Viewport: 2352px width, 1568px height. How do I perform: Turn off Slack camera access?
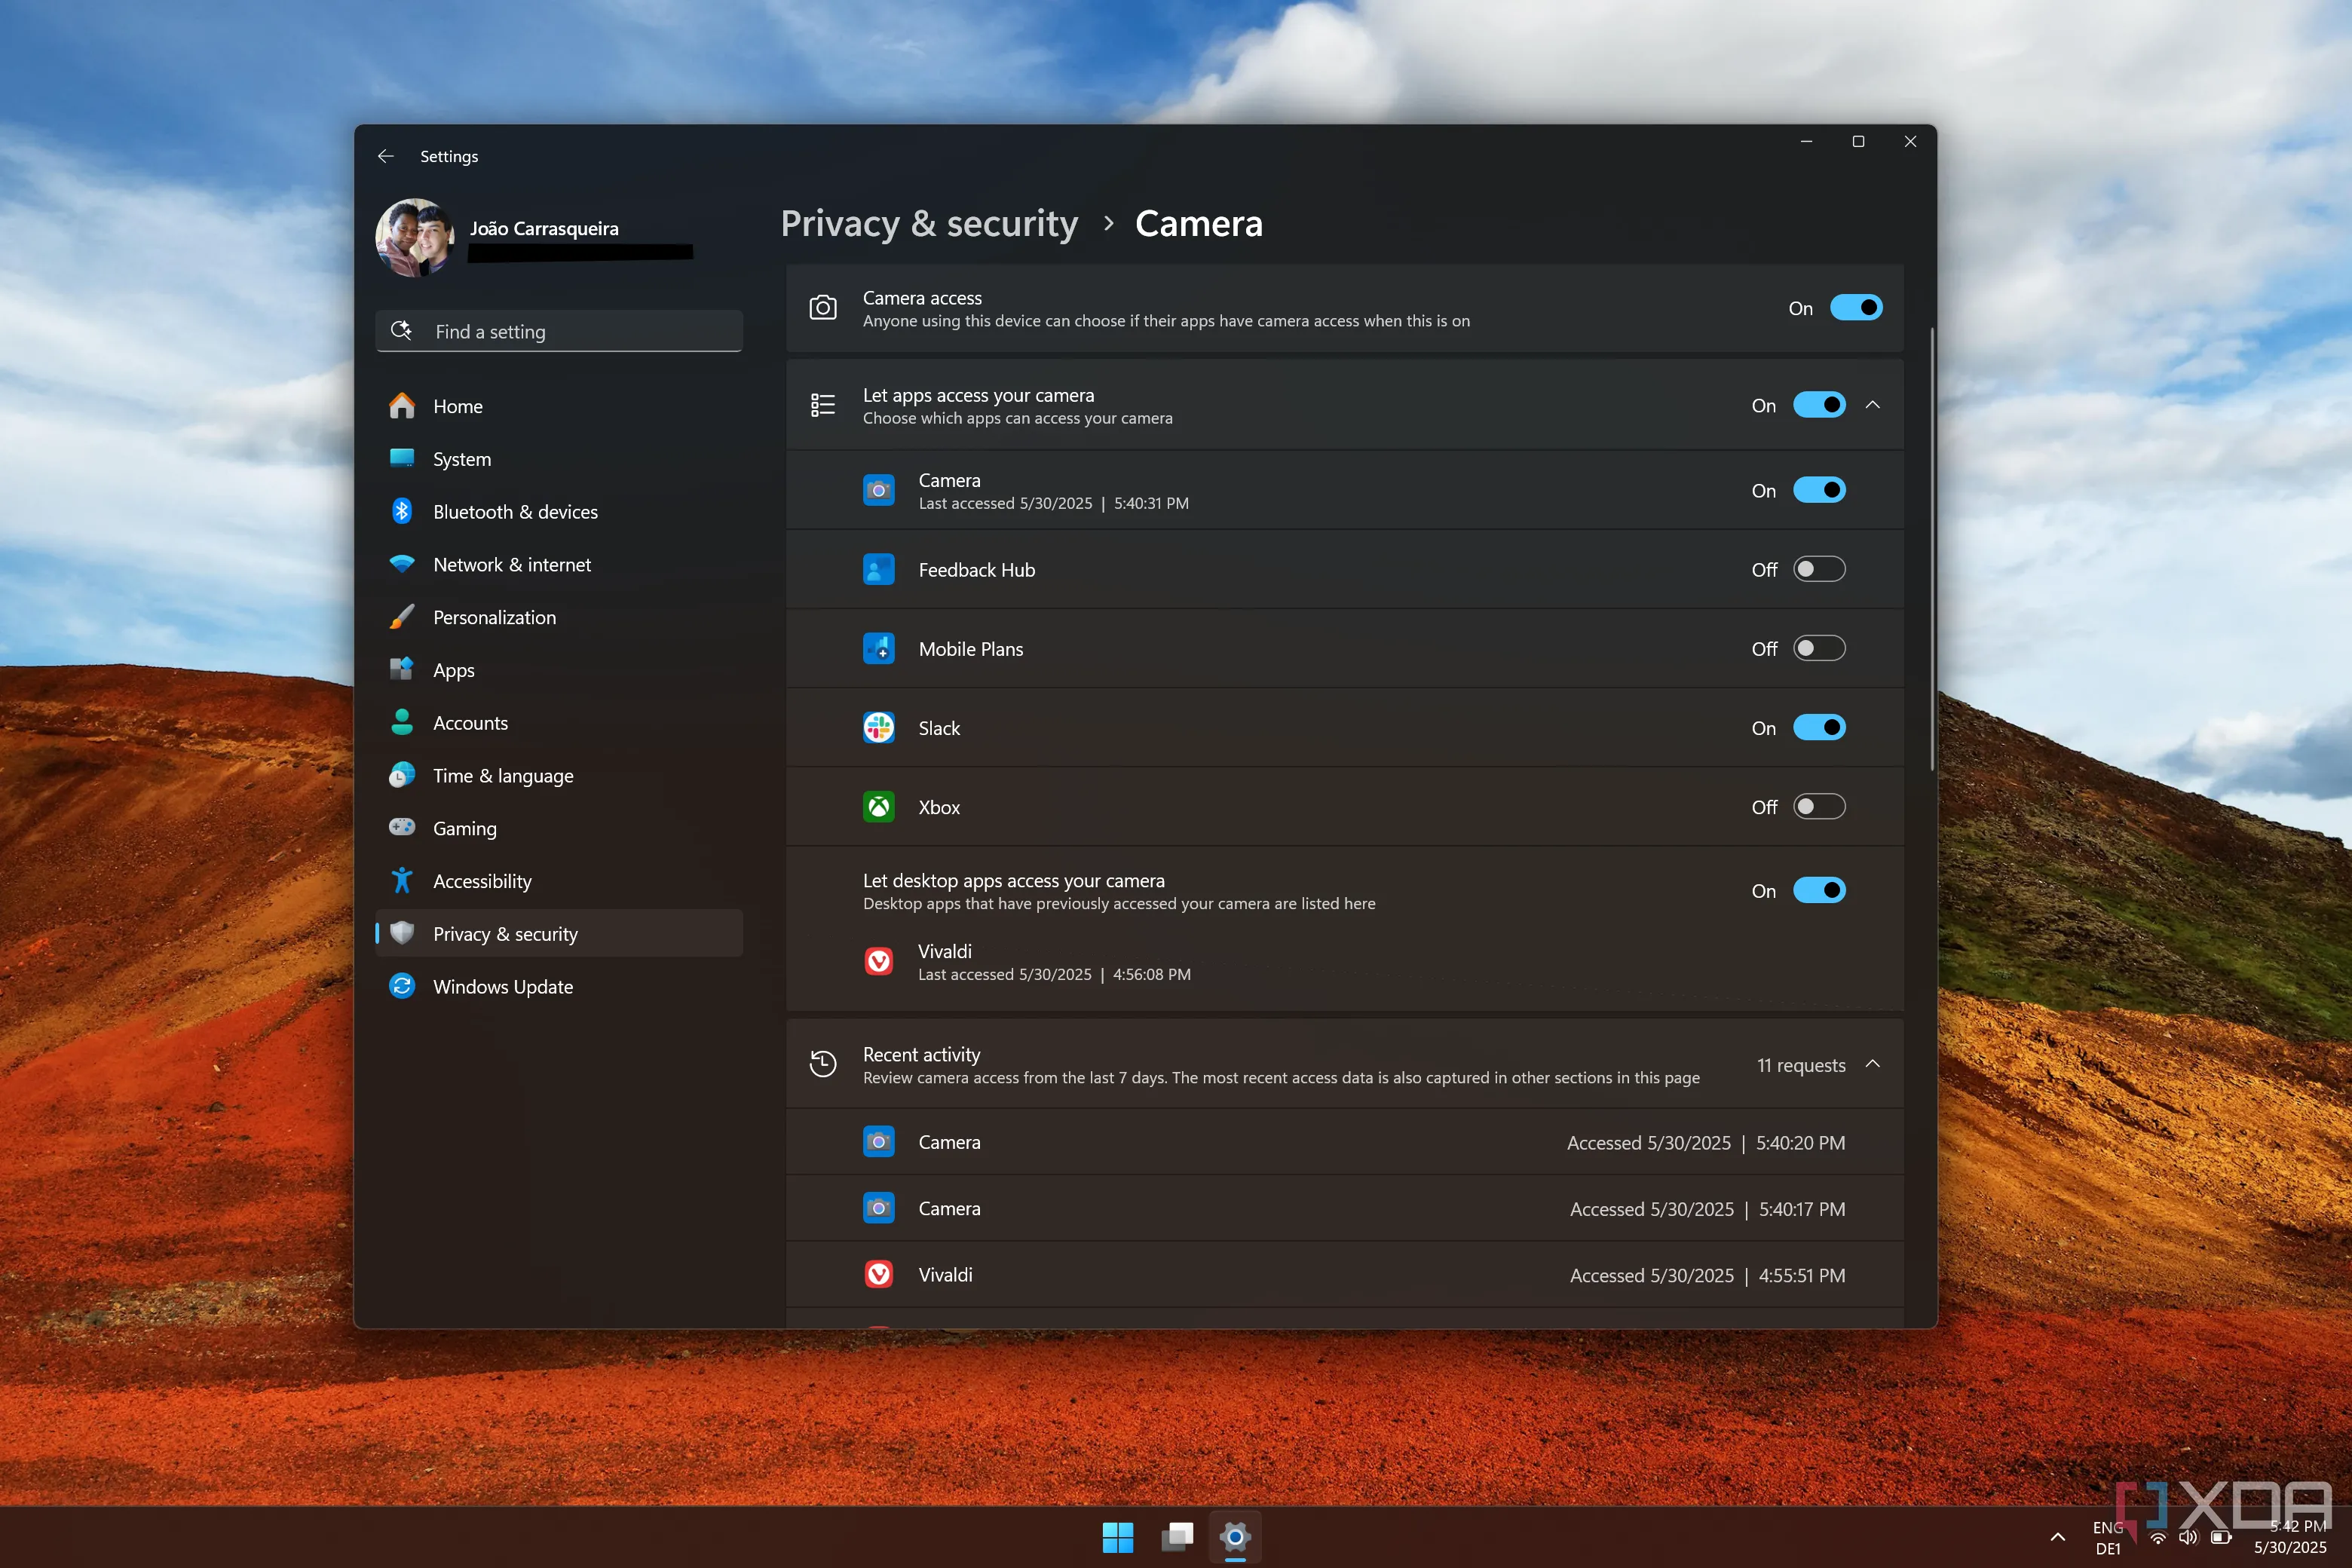pyautogui.click(x=1819, y=727)
